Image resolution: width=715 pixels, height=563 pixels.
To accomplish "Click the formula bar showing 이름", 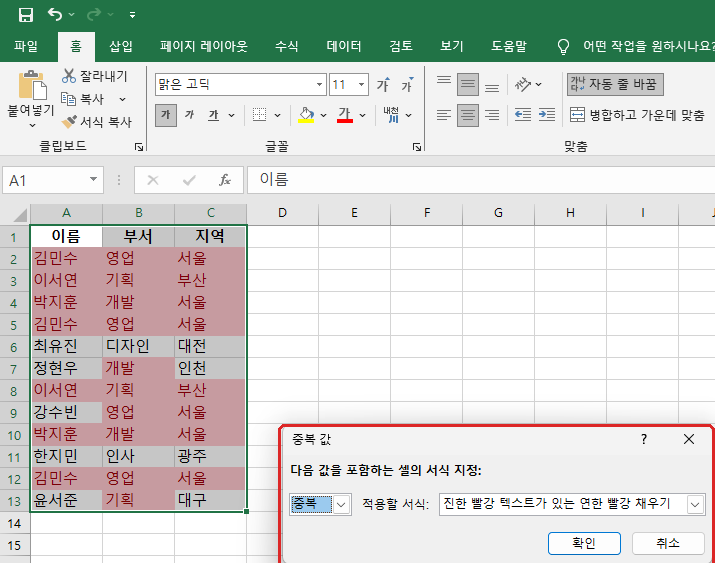I will pos(481,180).
